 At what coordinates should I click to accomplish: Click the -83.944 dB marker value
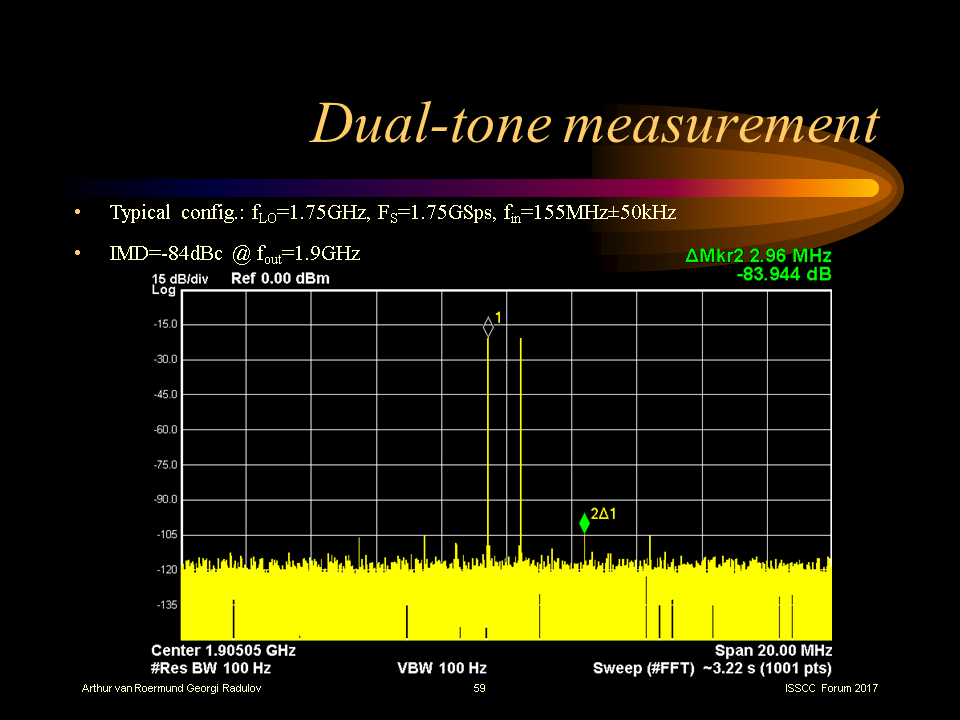[x=783, y=273]
